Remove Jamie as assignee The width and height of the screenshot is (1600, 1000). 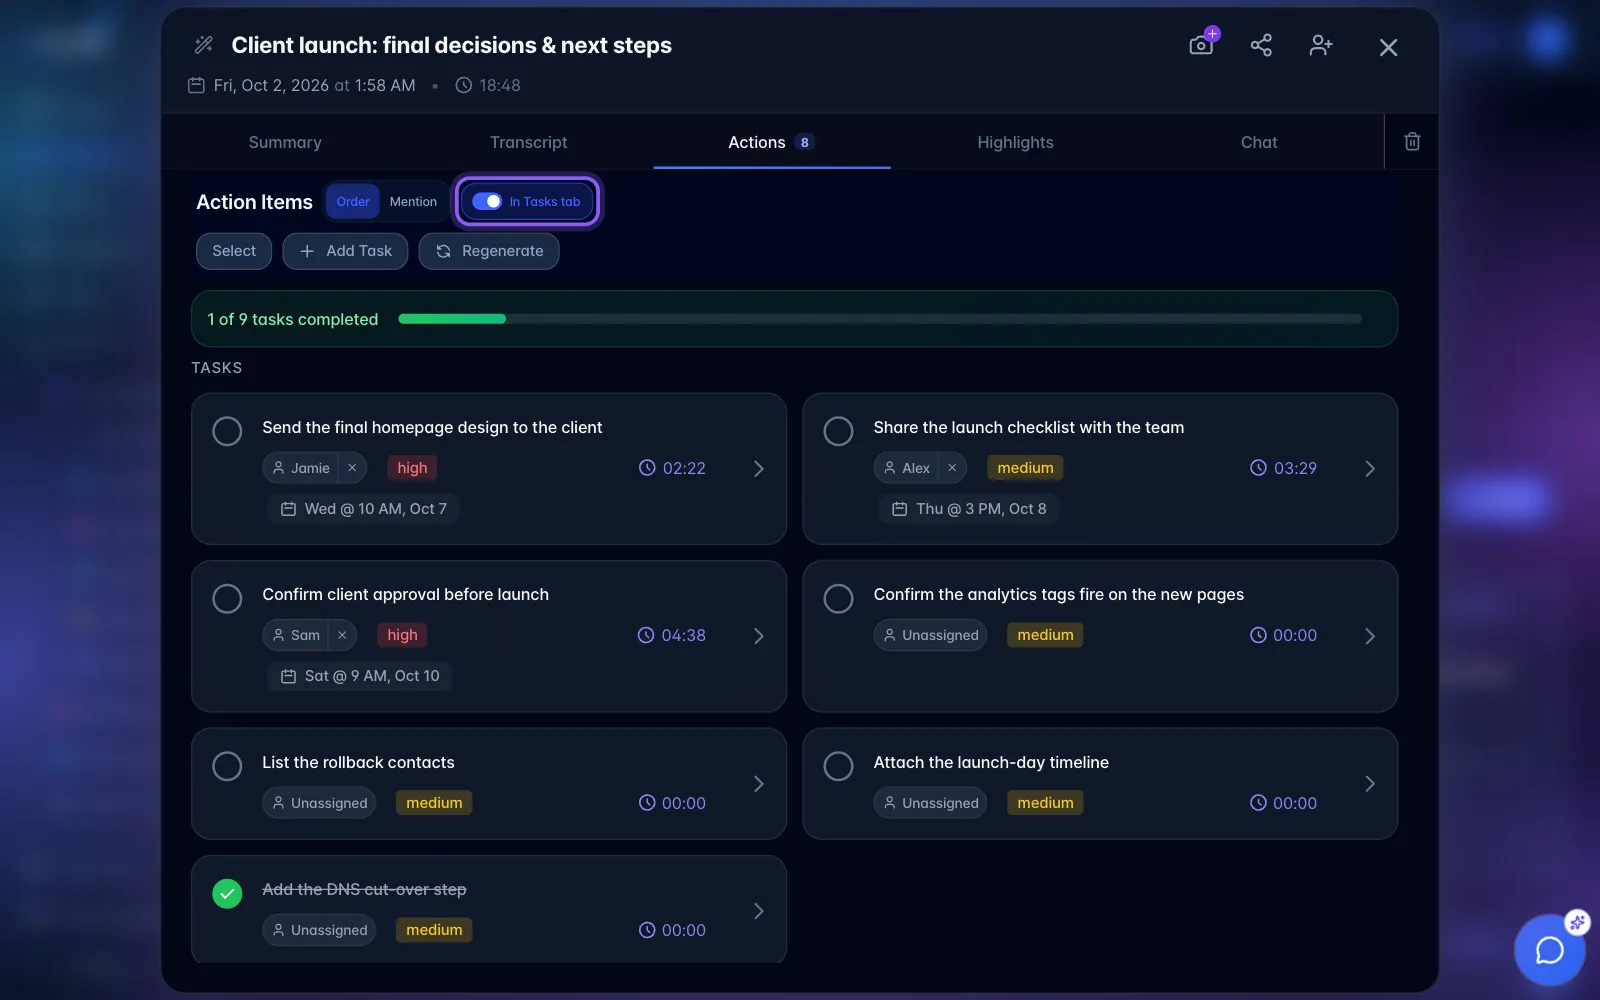coord(352,468)
